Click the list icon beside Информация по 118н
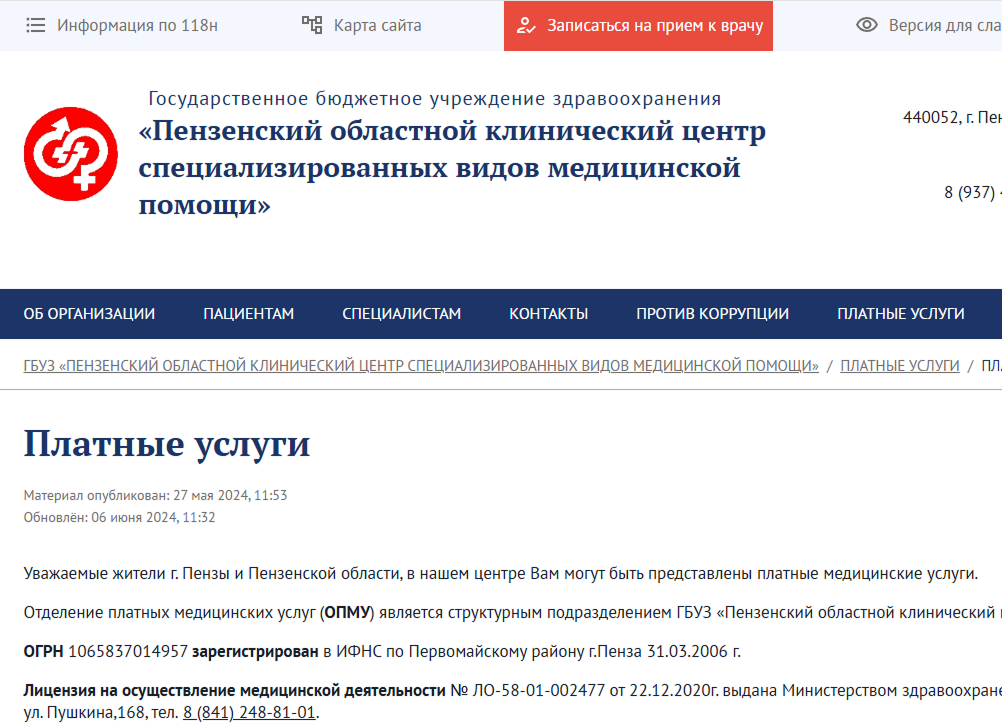Screen dimensions: 1002x728 click(35, 26)
